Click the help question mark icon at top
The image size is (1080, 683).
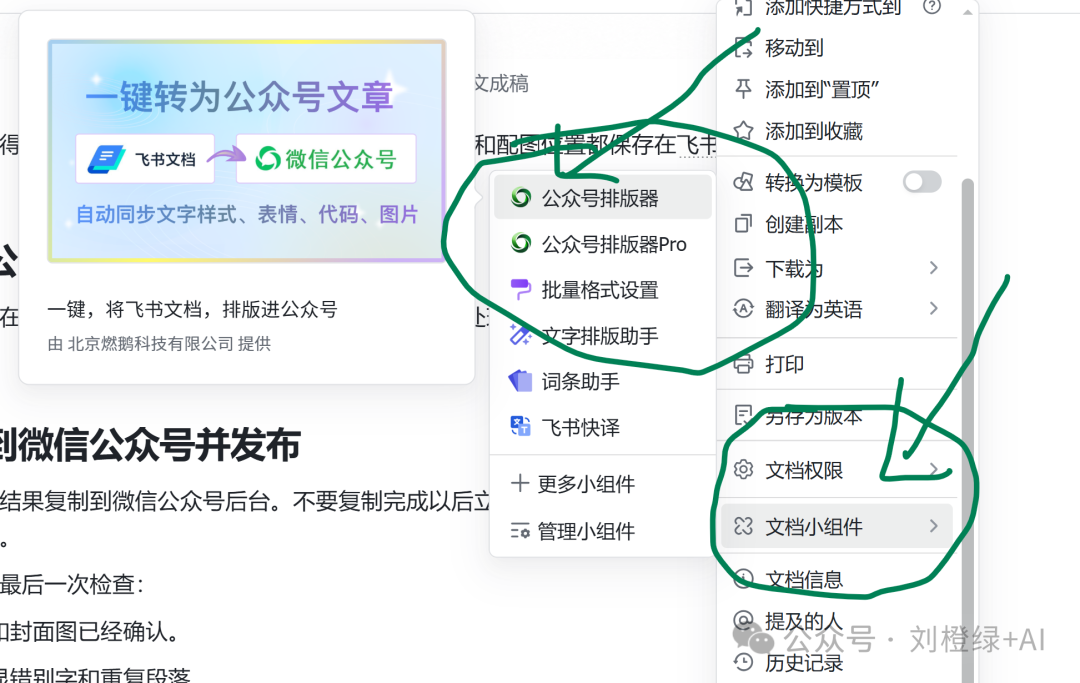click(932, 7)
